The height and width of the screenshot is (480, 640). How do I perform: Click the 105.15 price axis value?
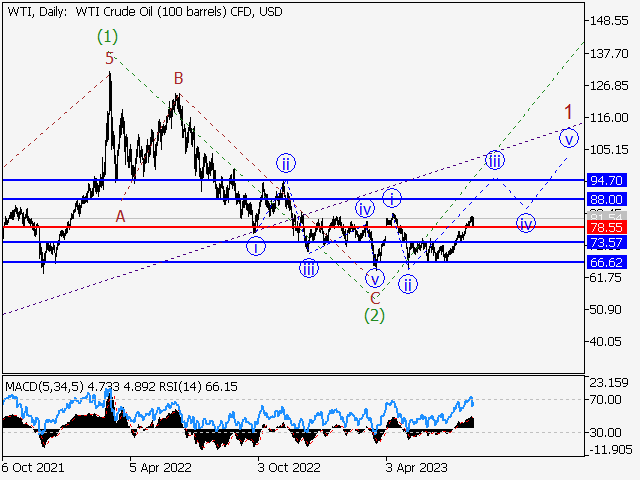tap(609, 149)
